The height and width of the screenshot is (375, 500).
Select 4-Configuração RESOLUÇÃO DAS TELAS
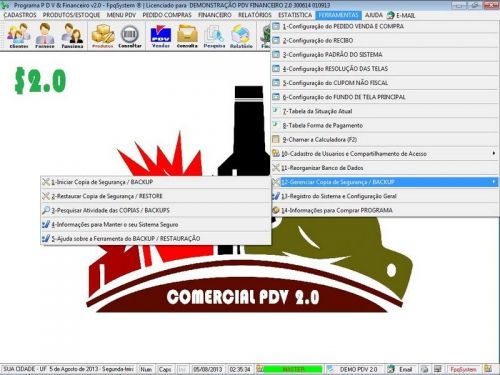tap(385, 69)
